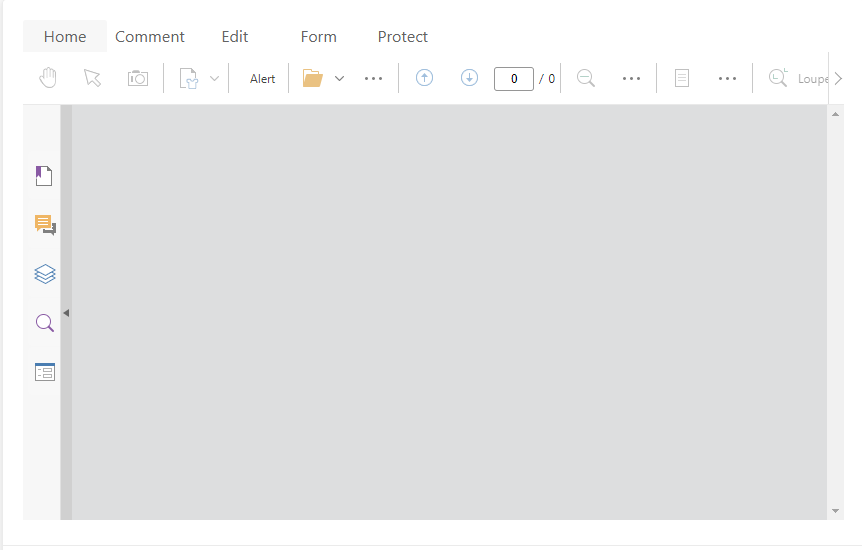Click the open file folder icon

(313, 78)
